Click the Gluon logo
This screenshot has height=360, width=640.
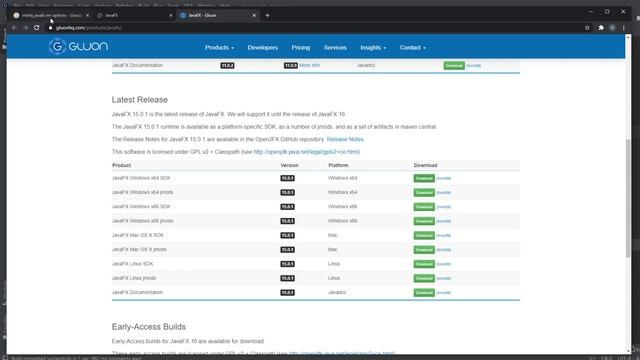(x=78, y=47)
